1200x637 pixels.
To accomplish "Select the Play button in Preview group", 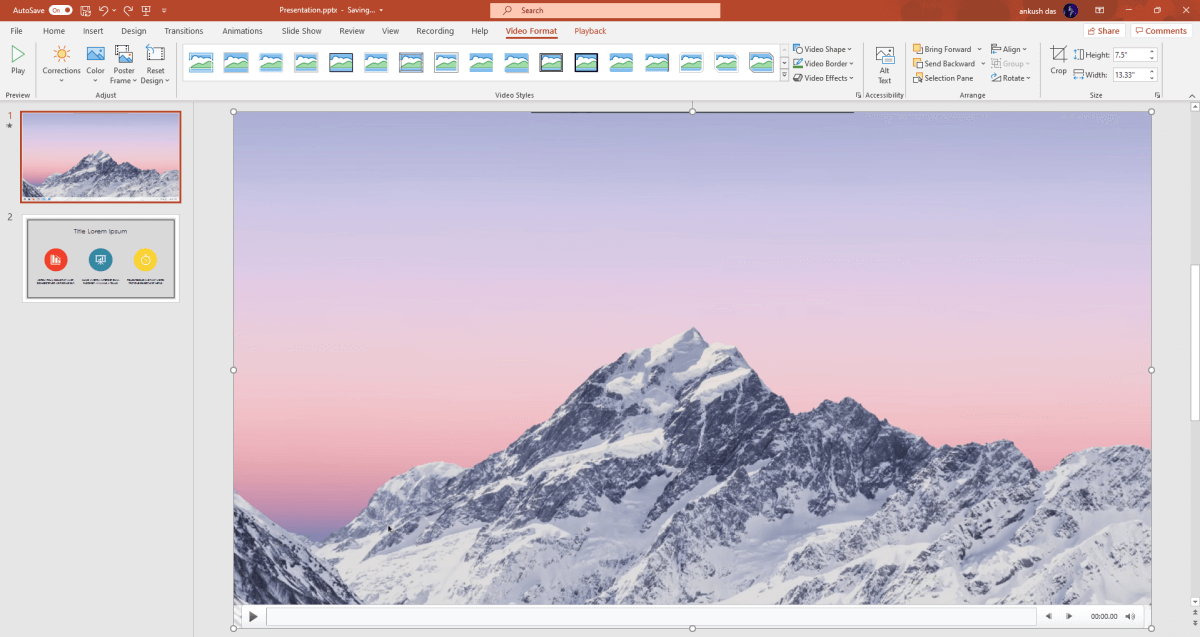I will tap(17, 62).
